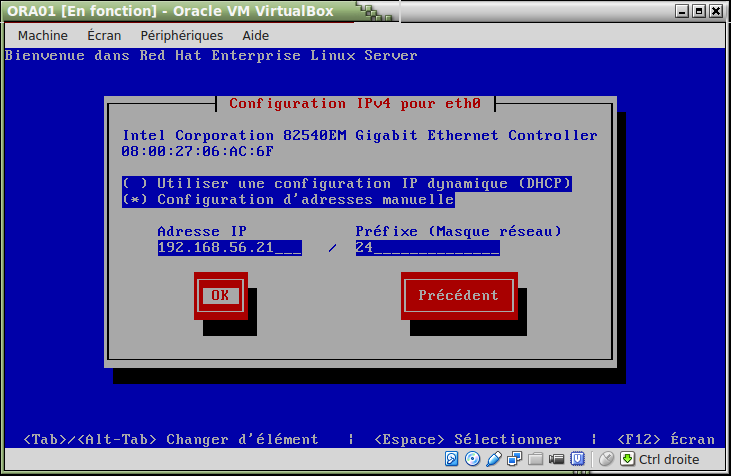This screenshot has height=476, width=731.
Task: Confirm the IPv4 settings with OK
Action: point(221,296)
